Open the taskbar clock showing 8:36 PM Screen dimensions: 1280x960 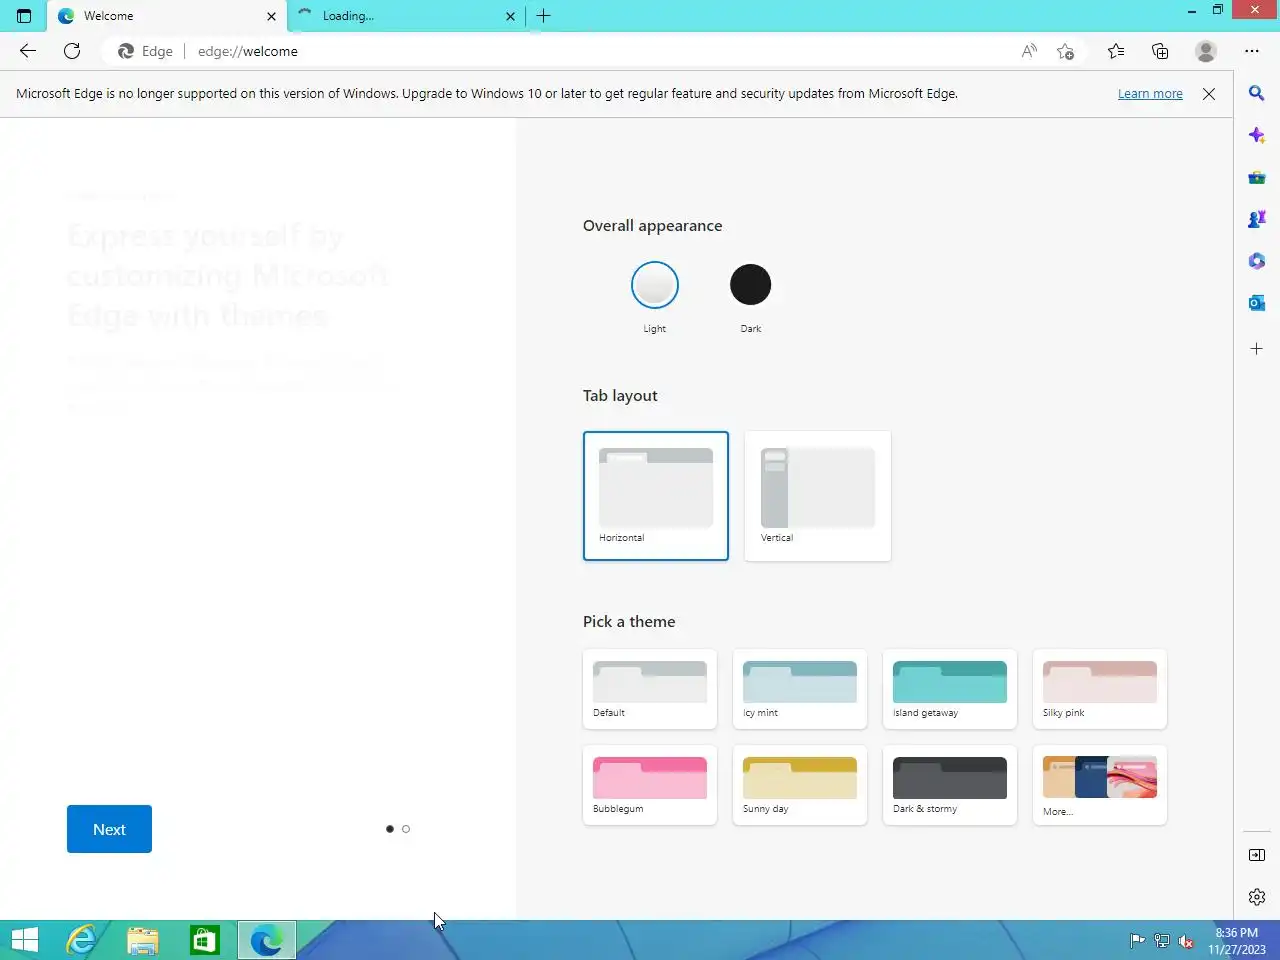tap(1237, 941)
